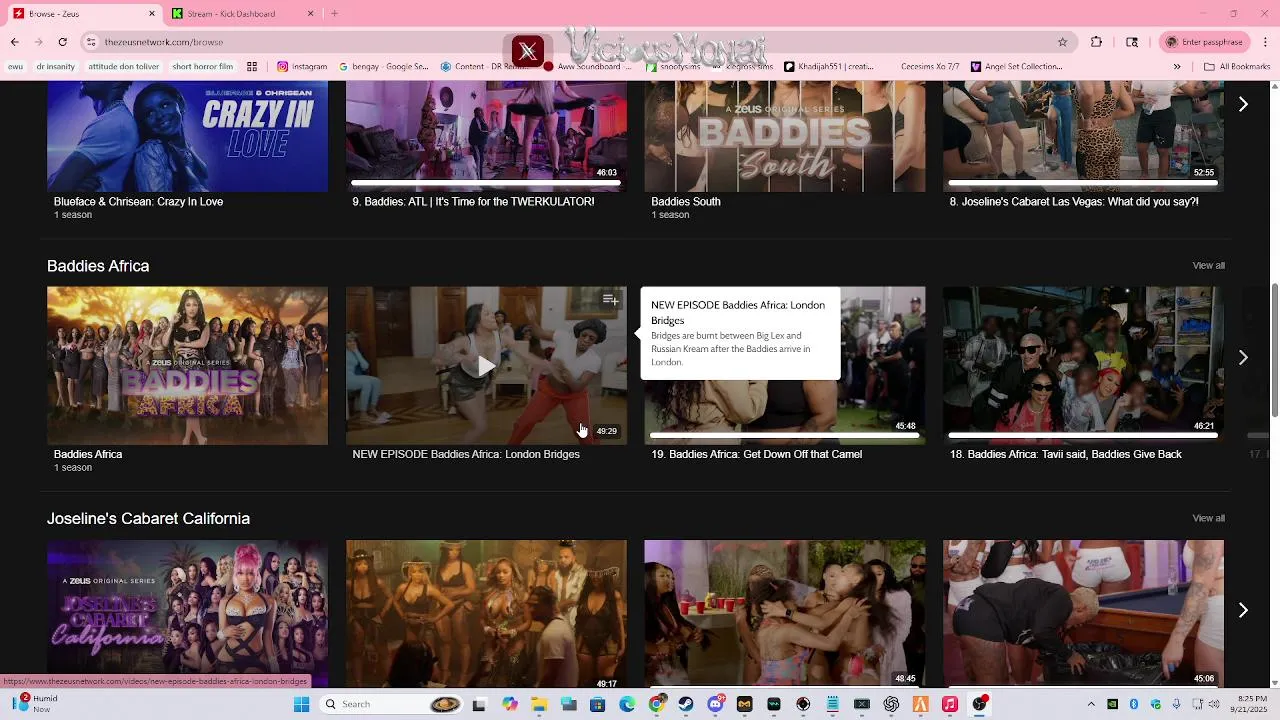Open 'NEW EPISODE Baddies Africa: London Bridges' title
Viewport: 1280px width, 720px height.
[466, 454]
